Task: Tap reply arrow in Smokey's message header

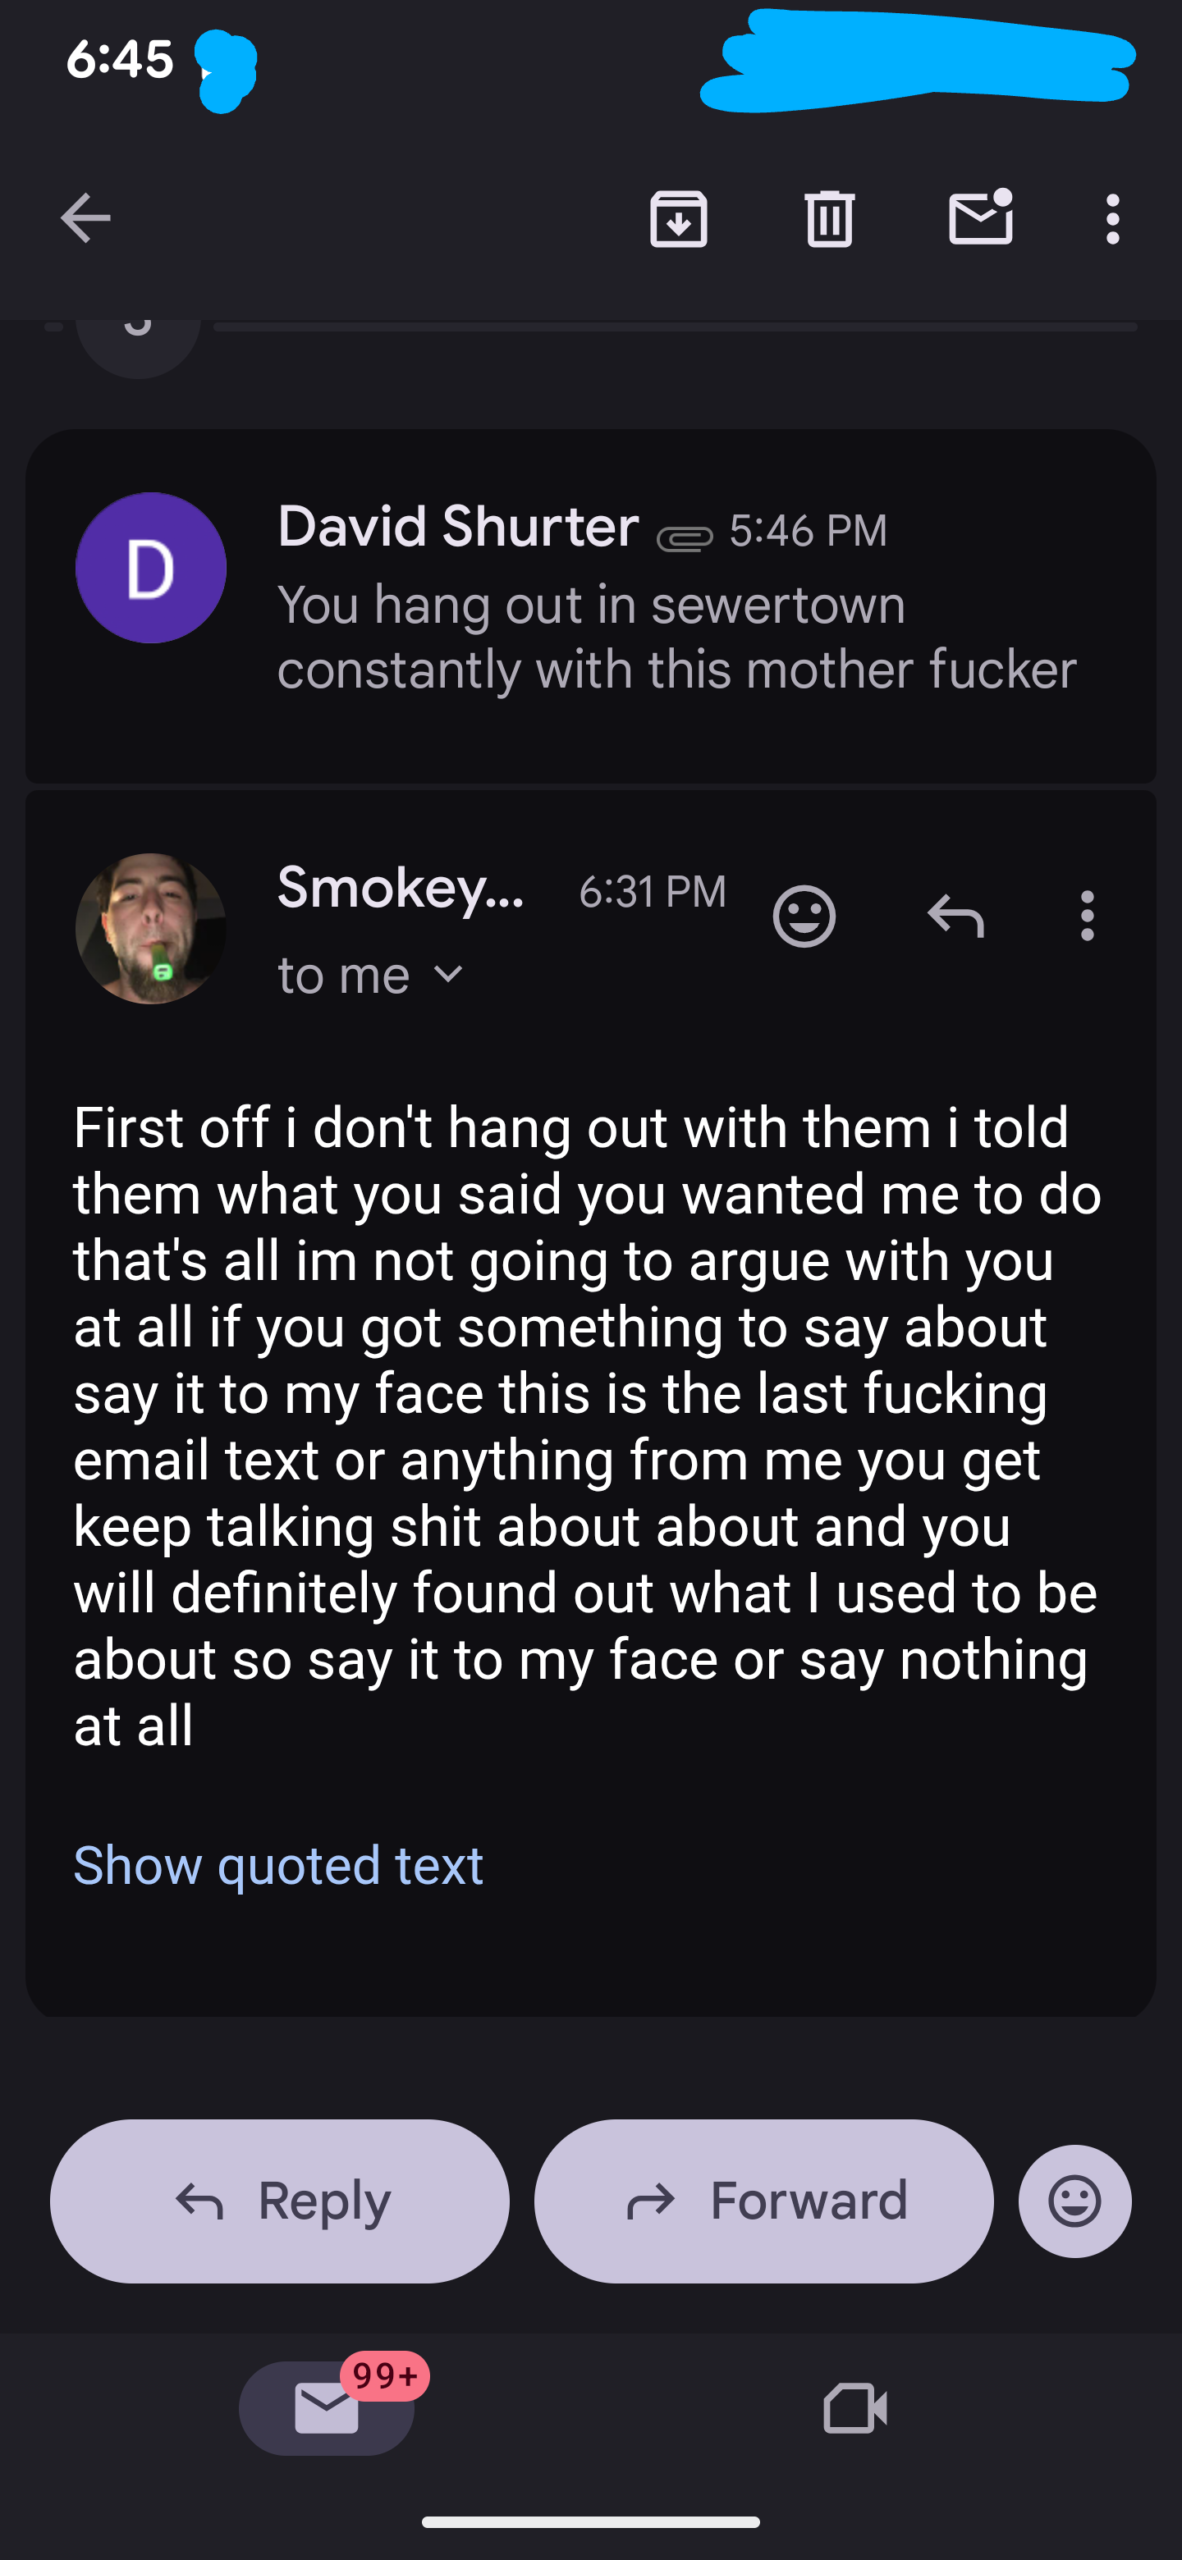Action: 956,915
